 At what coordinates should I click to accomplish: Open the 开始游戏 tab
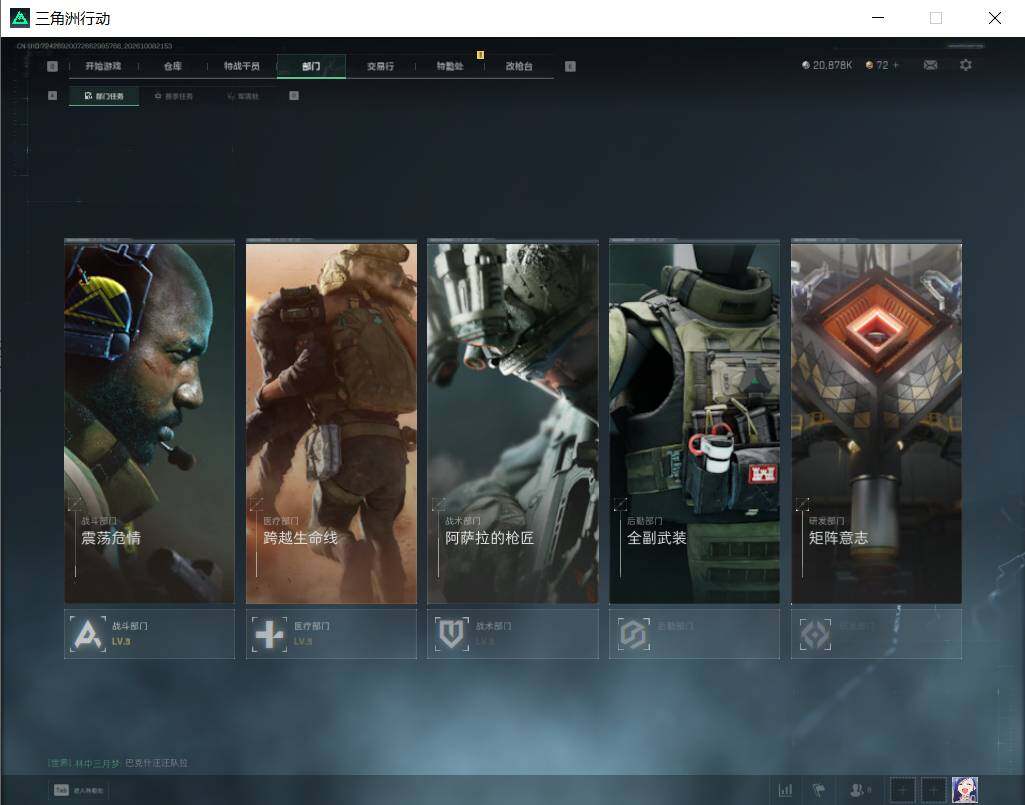[x=103, y=66]
